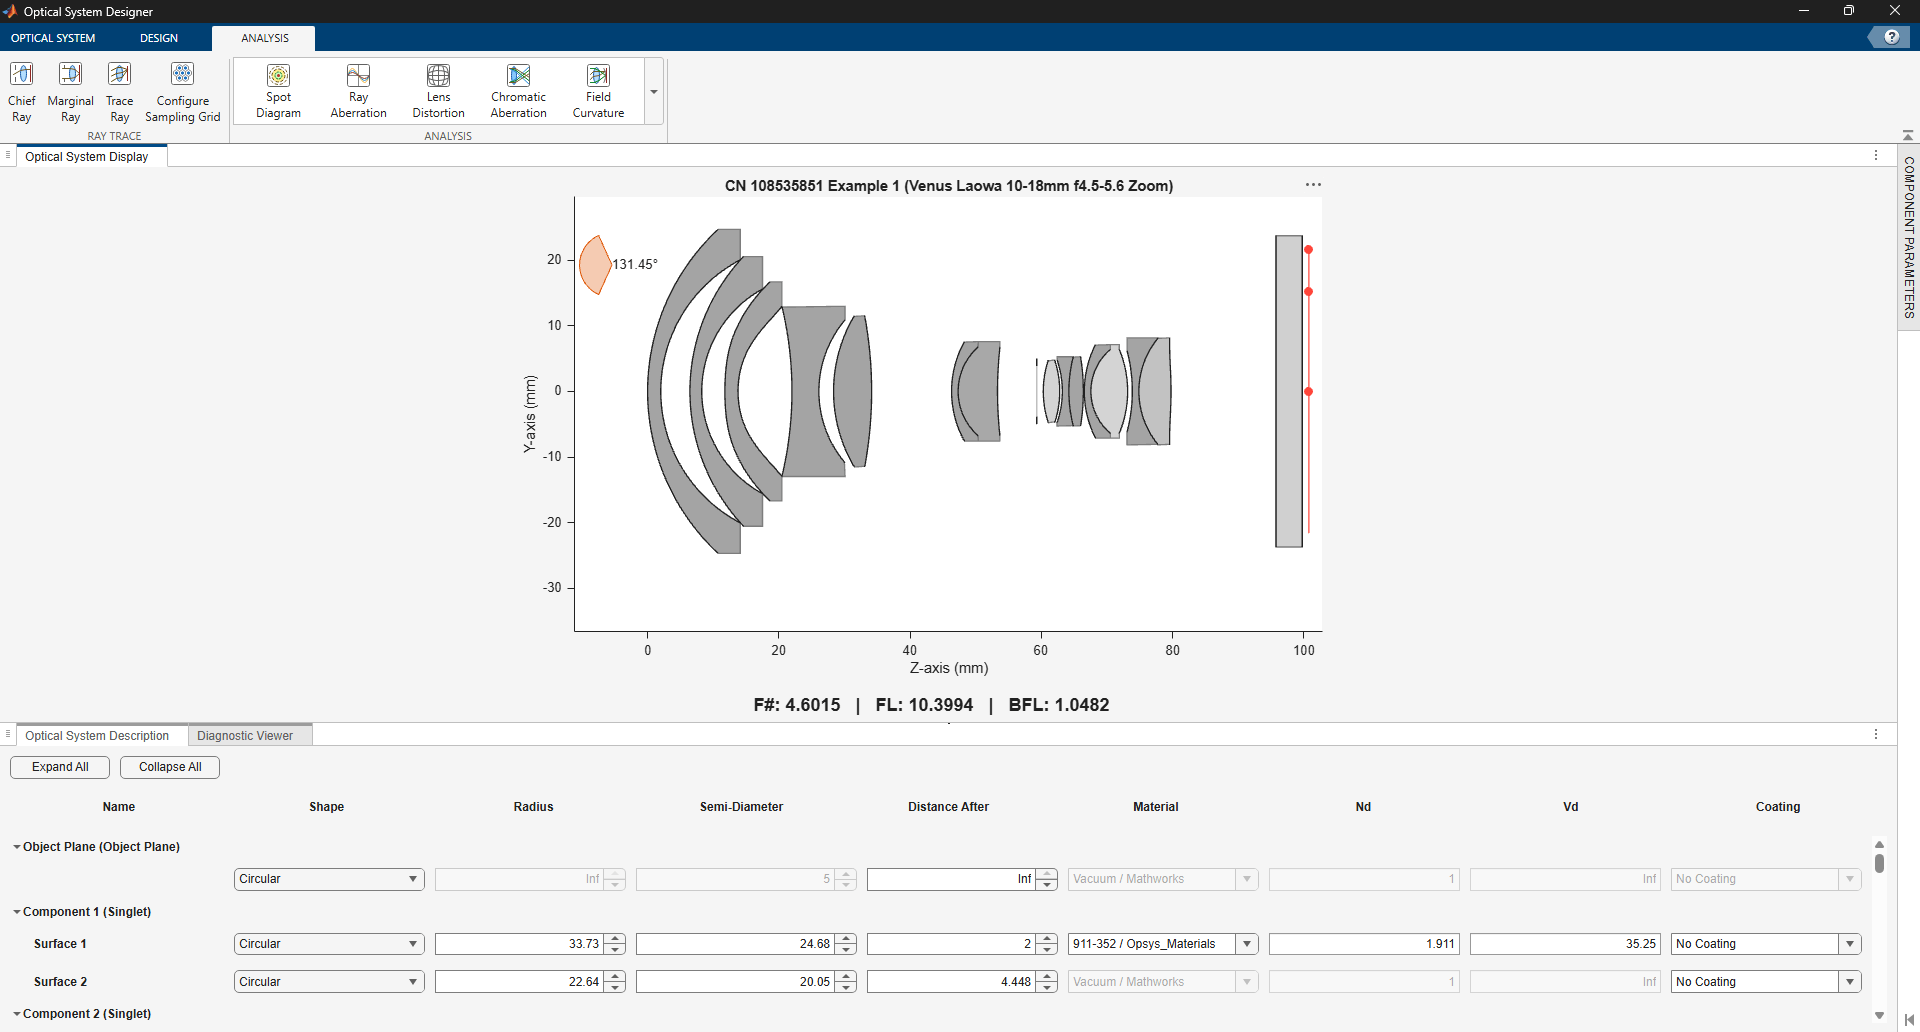Click Surface 1 radius field 33.73
The image size is (1920, 1032).
(x=520, y=944)
